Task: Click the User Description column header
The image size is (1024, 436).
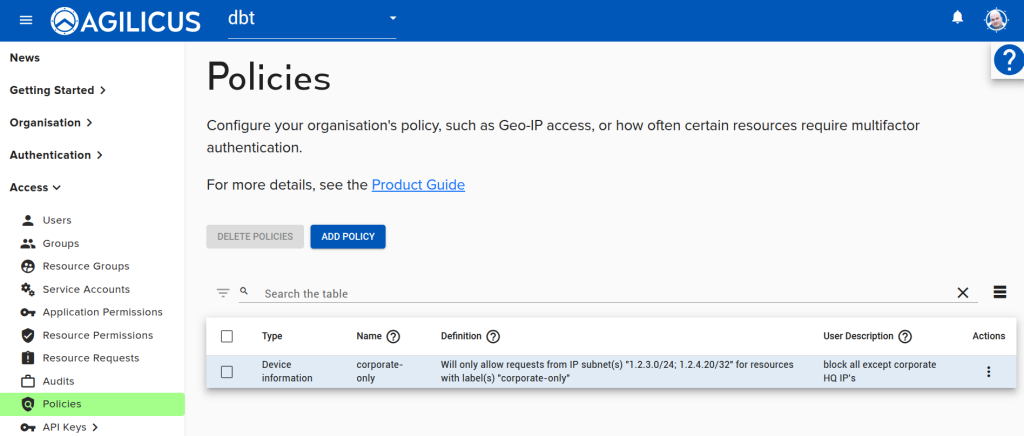Action: [x=858, y=336]
